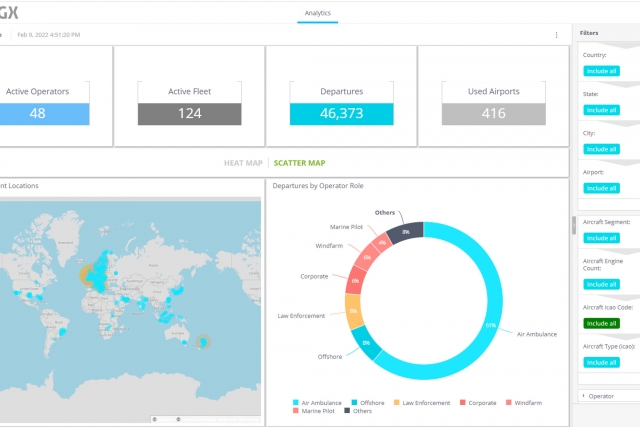
Task: Click the orange Europe cluster on map
Action: click(x=87, y=276)
